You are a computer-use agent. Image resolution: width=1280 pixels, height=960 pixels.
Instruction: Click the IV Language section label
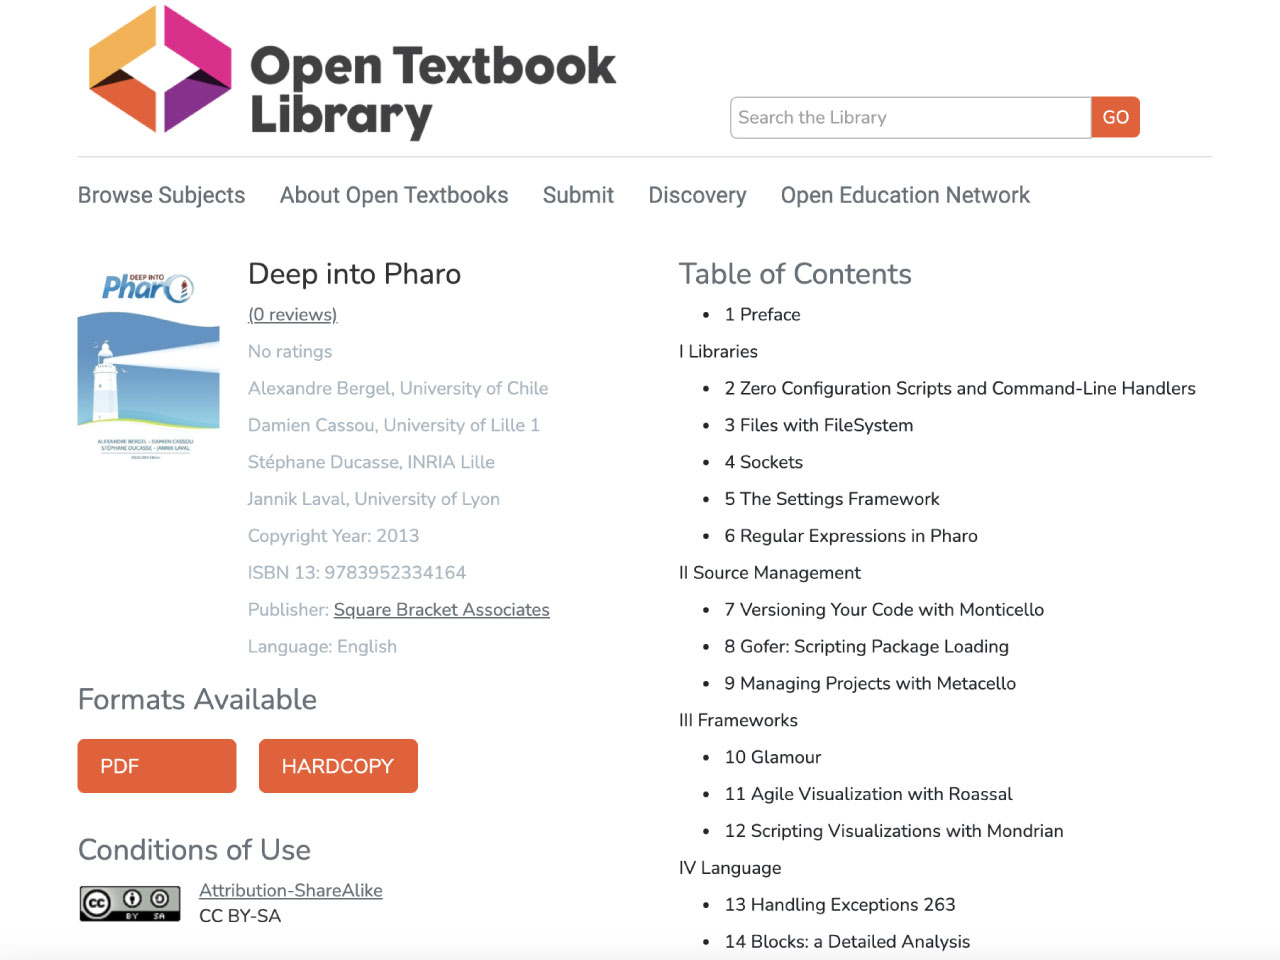[x=730, y=868]
